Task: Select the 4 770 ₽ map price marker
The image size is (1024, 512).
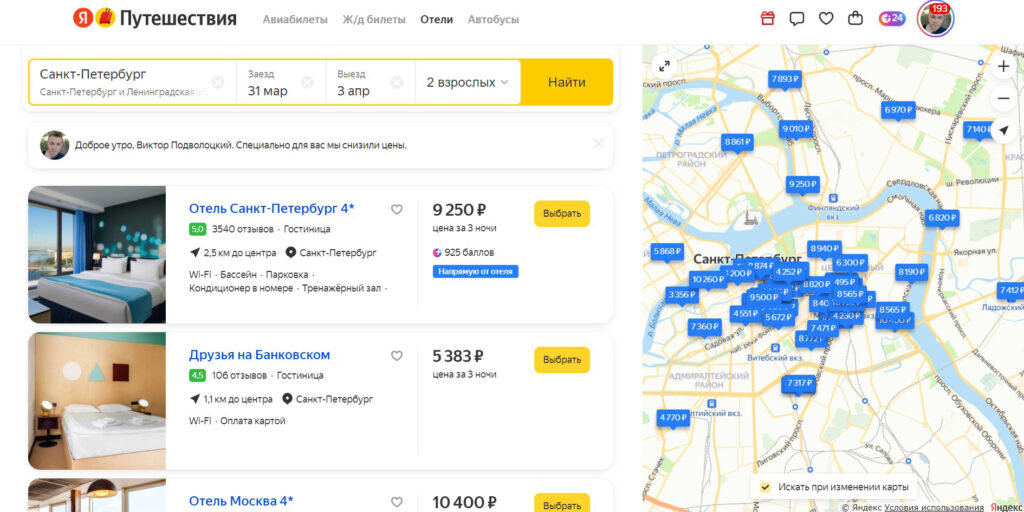Action: click(673, 419)
